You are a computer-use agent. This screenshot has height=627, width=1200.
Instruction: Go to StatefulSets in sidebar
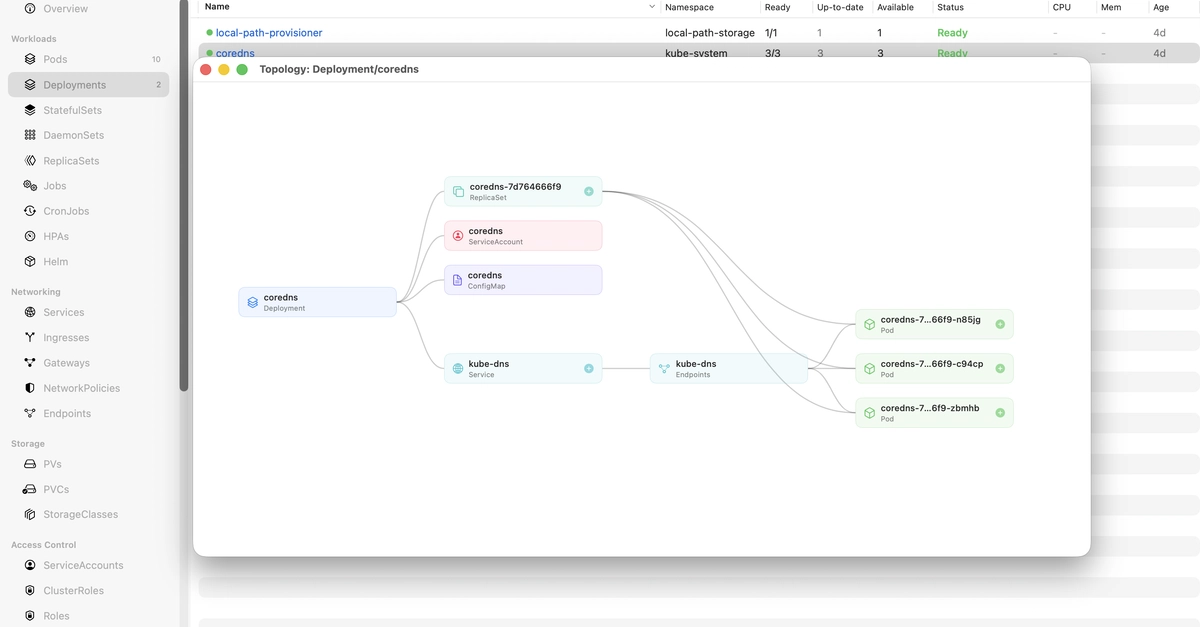pos(72,110)
